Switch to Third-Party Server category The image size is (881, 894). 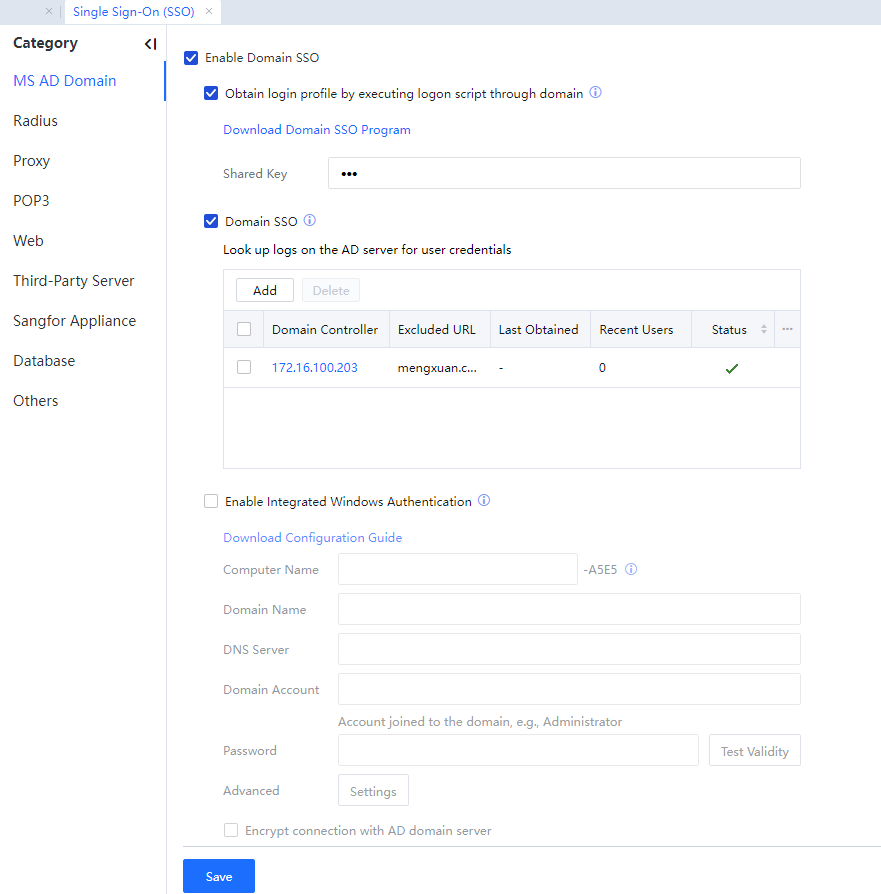(74, 281)
